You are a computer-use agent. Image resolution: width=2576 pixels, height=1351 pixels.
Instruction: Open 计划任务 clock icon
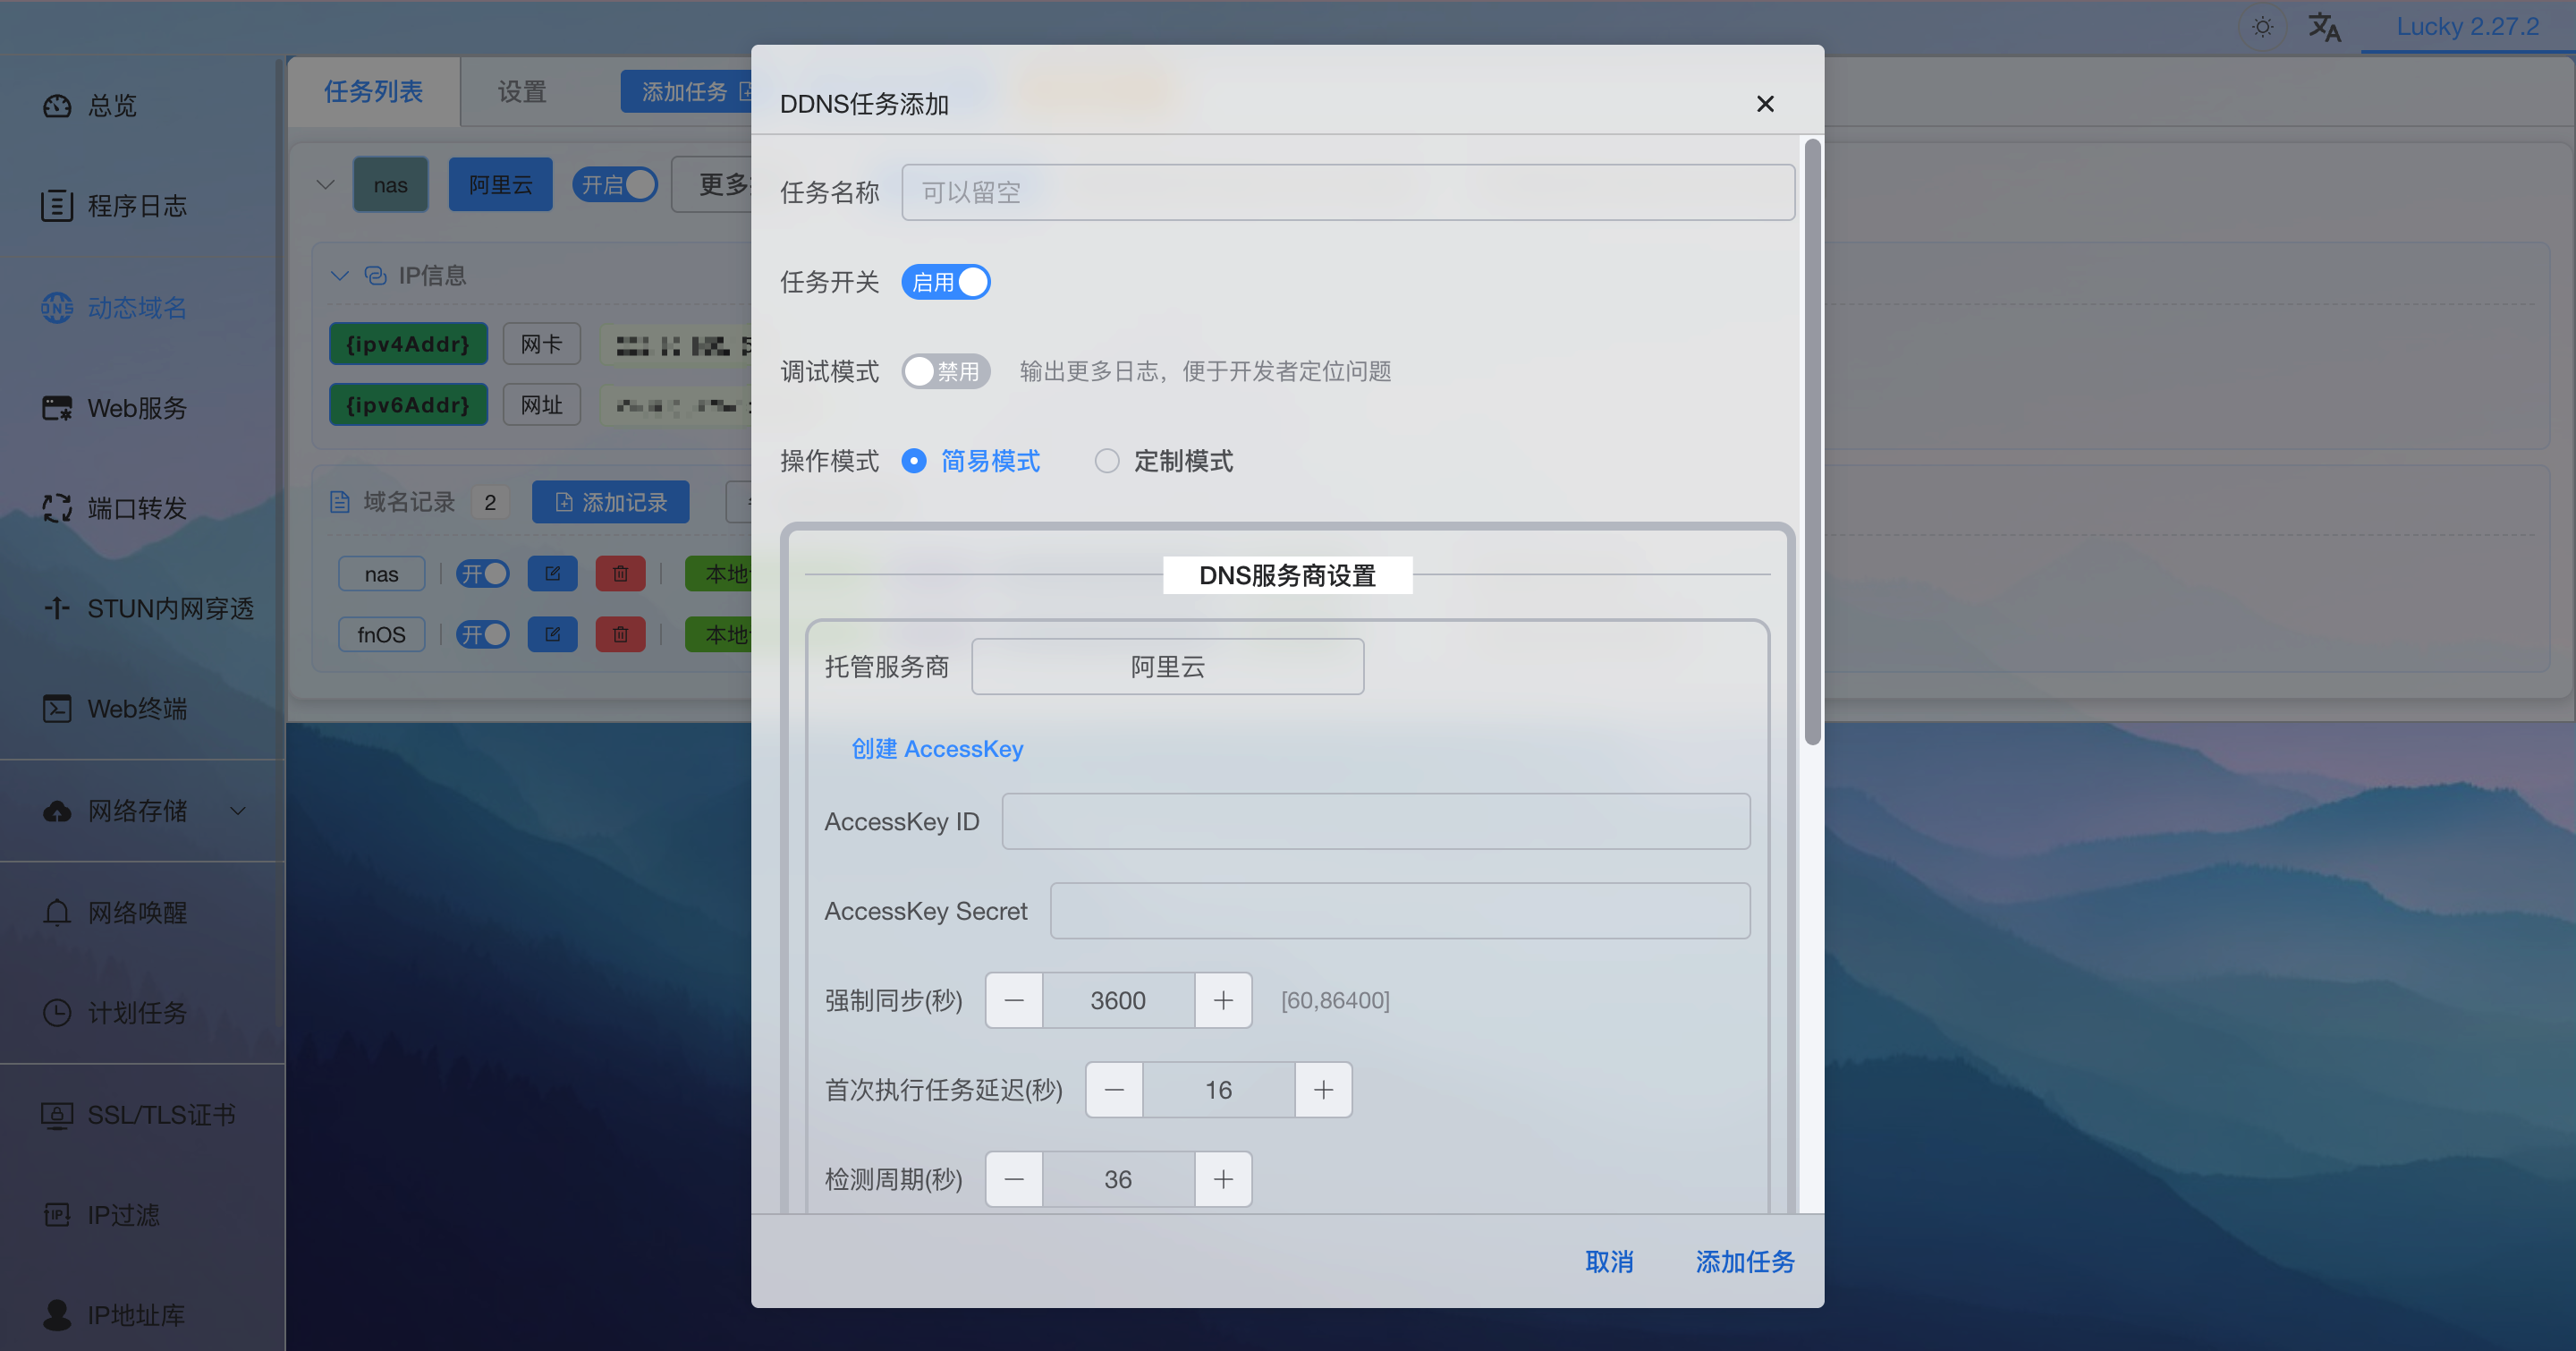[57, 1013]
